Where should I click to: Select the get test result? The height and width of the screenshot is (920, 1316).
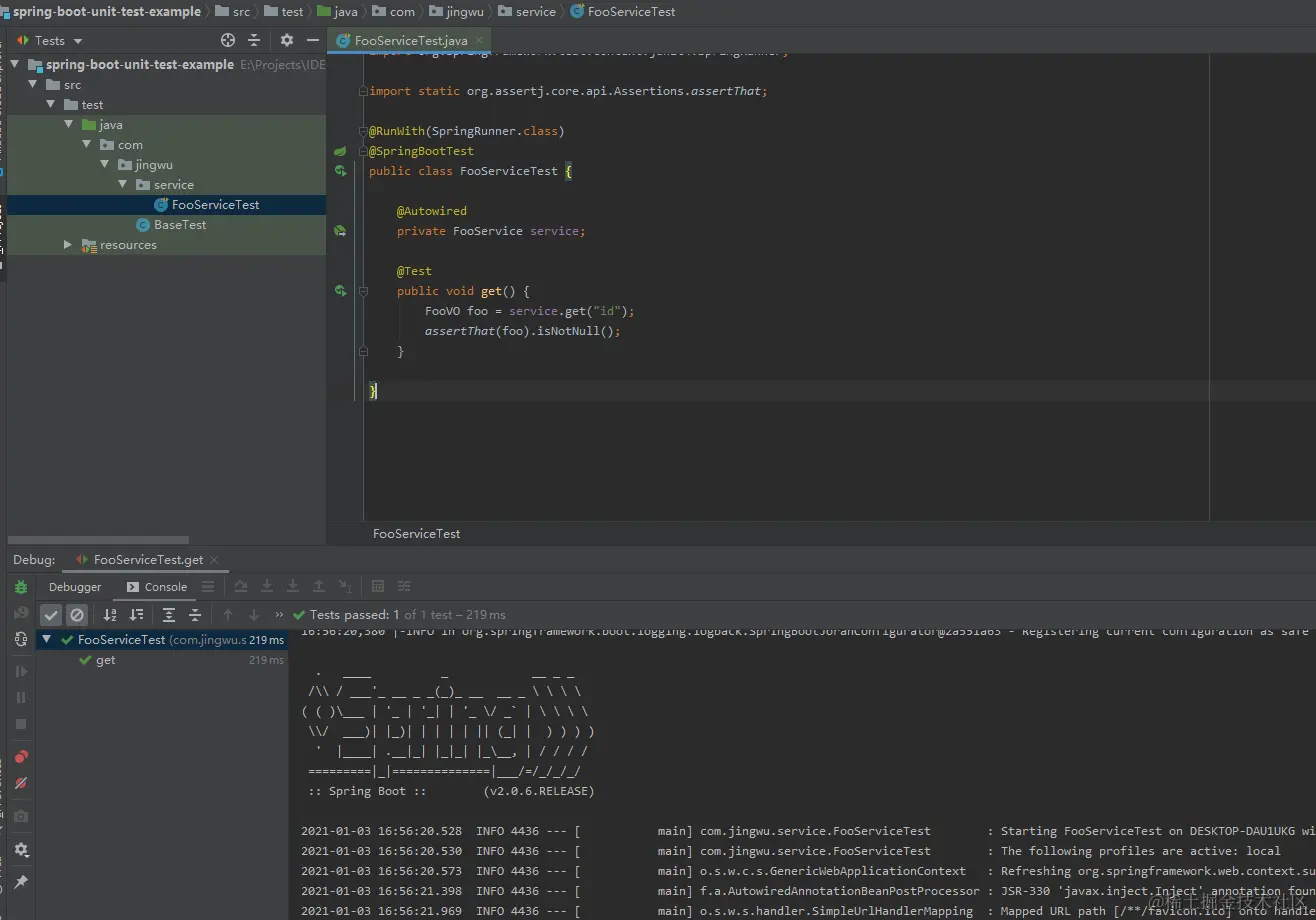tap(105, 660)
